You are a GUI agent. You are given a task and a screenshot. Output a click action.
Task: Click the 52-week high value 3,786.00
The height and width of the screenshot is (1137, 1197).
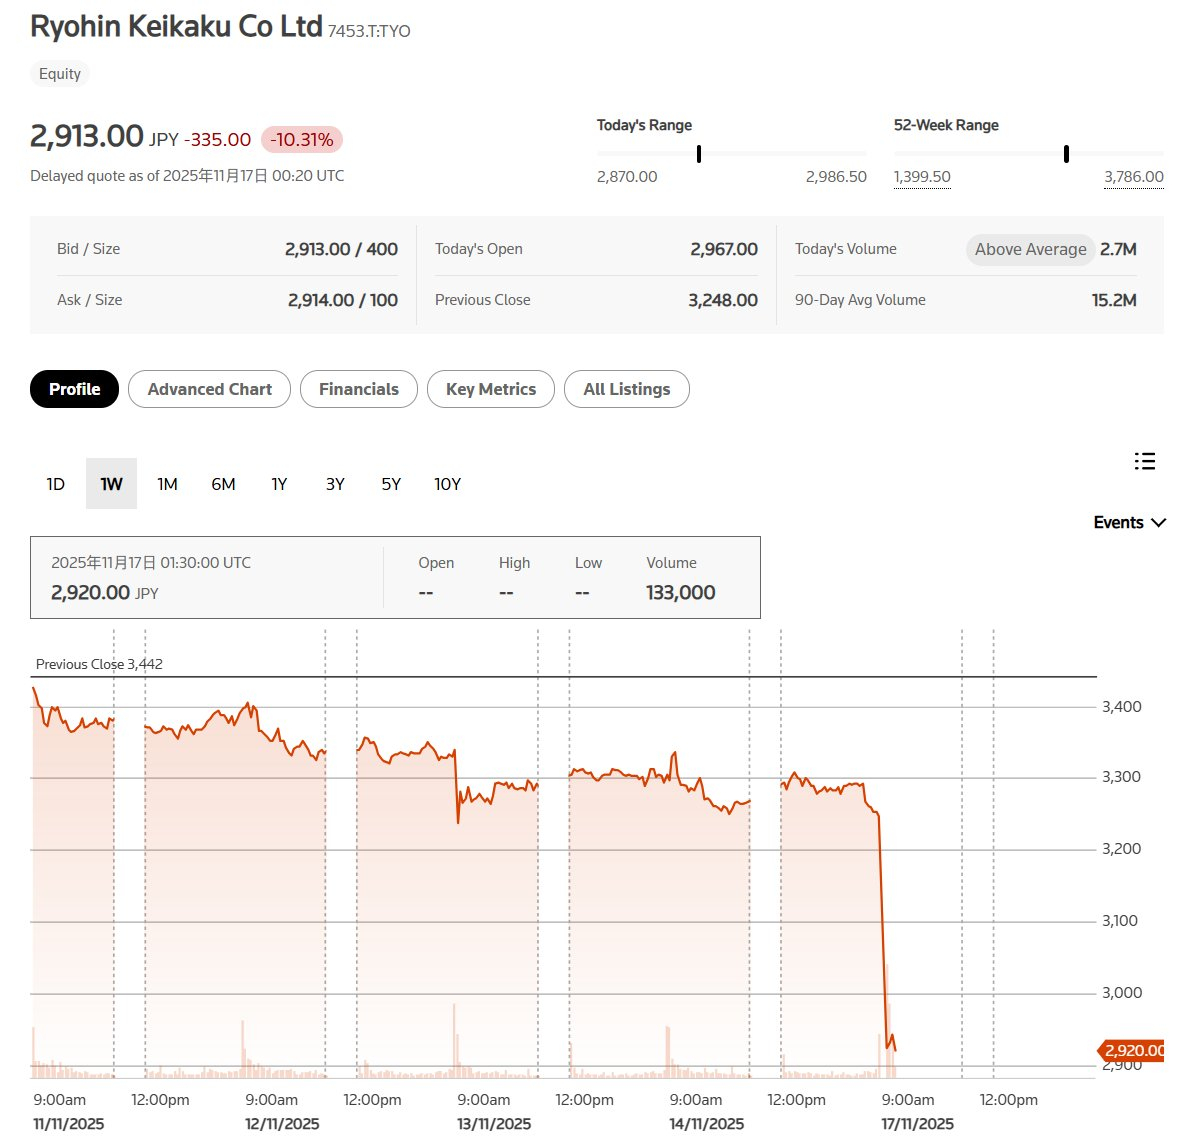(1133, 177)
